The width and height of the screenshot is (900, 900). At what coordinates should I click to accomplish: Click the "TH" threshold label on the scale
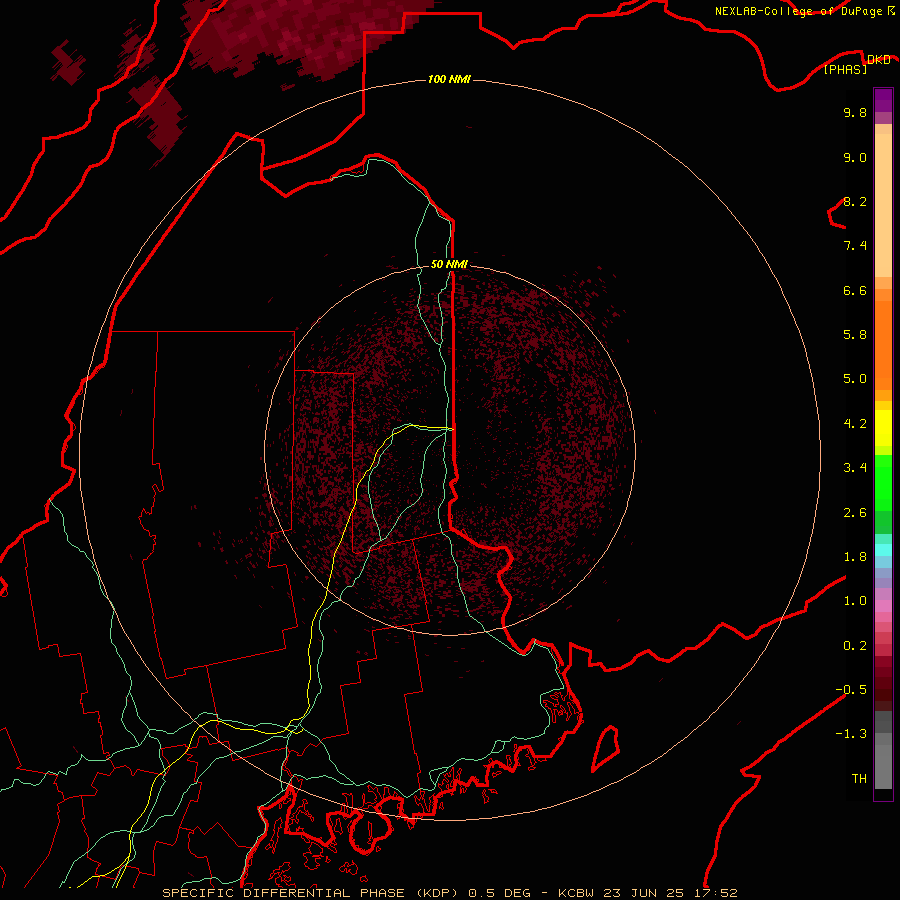click(859, 779)
